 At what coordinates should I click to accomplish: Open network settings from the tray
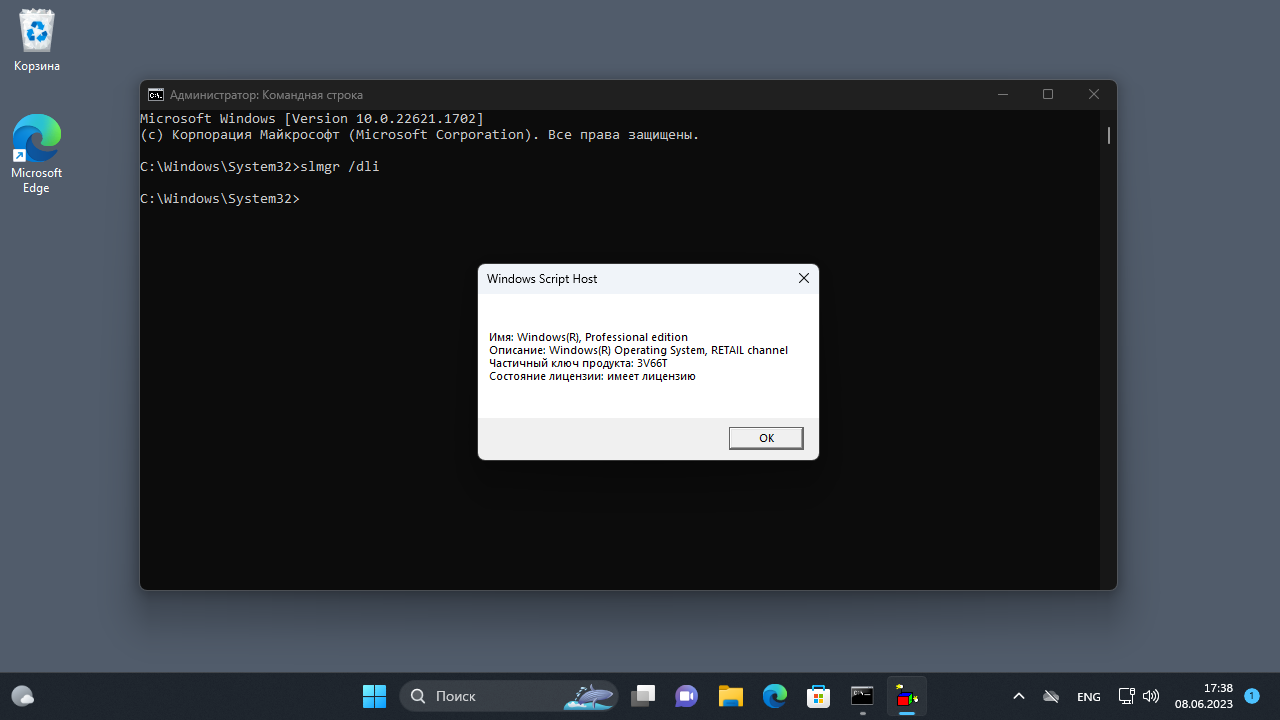click(1127, 696)
